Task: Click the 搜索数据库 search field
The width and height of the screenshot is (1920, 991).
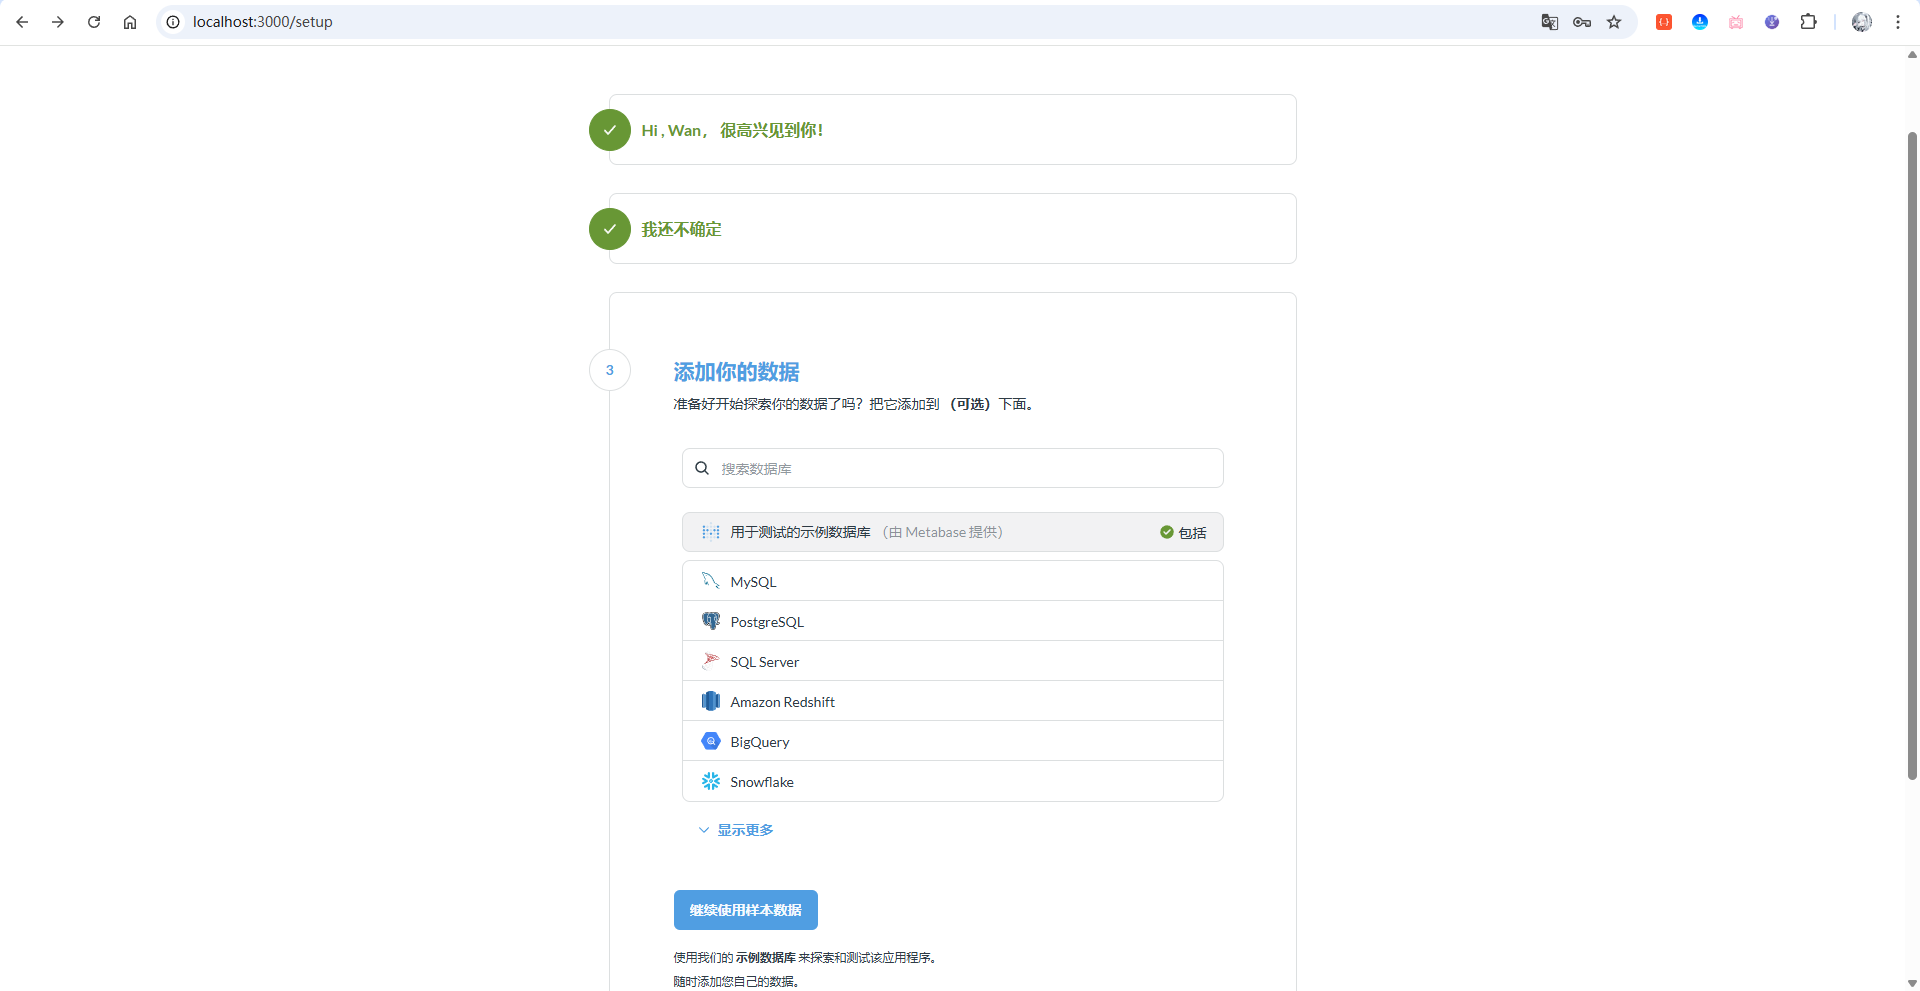Action: pos(960,468)
